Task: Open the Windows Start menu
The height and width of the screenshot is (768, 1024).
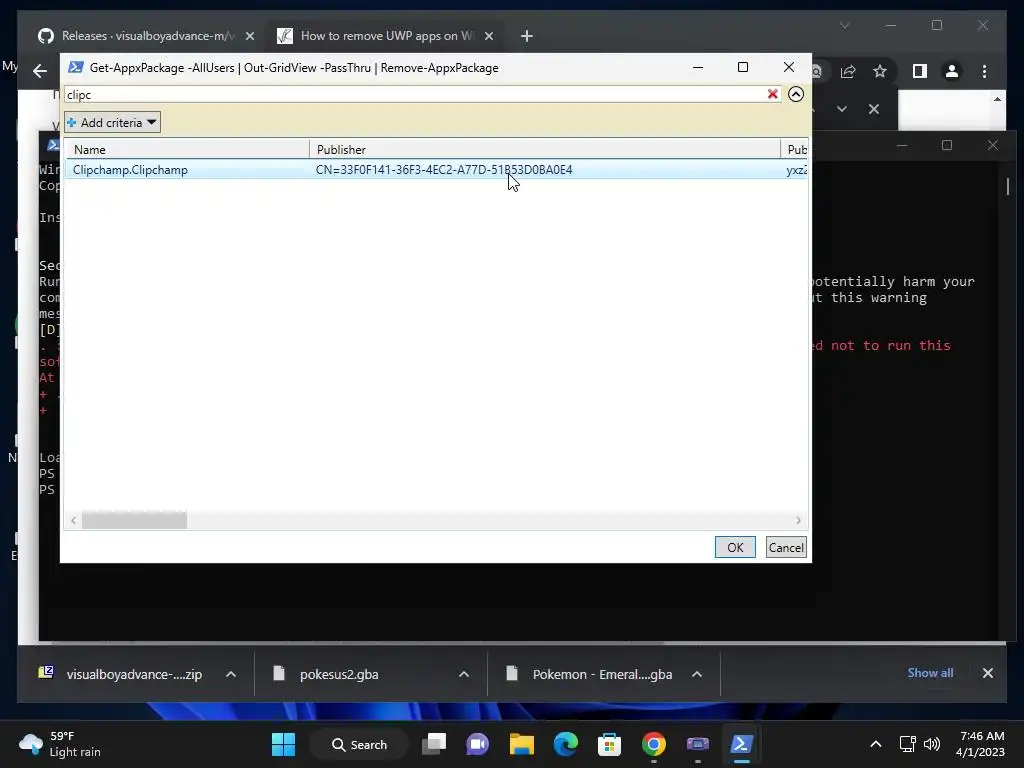Action: click(x=283, y=744)
